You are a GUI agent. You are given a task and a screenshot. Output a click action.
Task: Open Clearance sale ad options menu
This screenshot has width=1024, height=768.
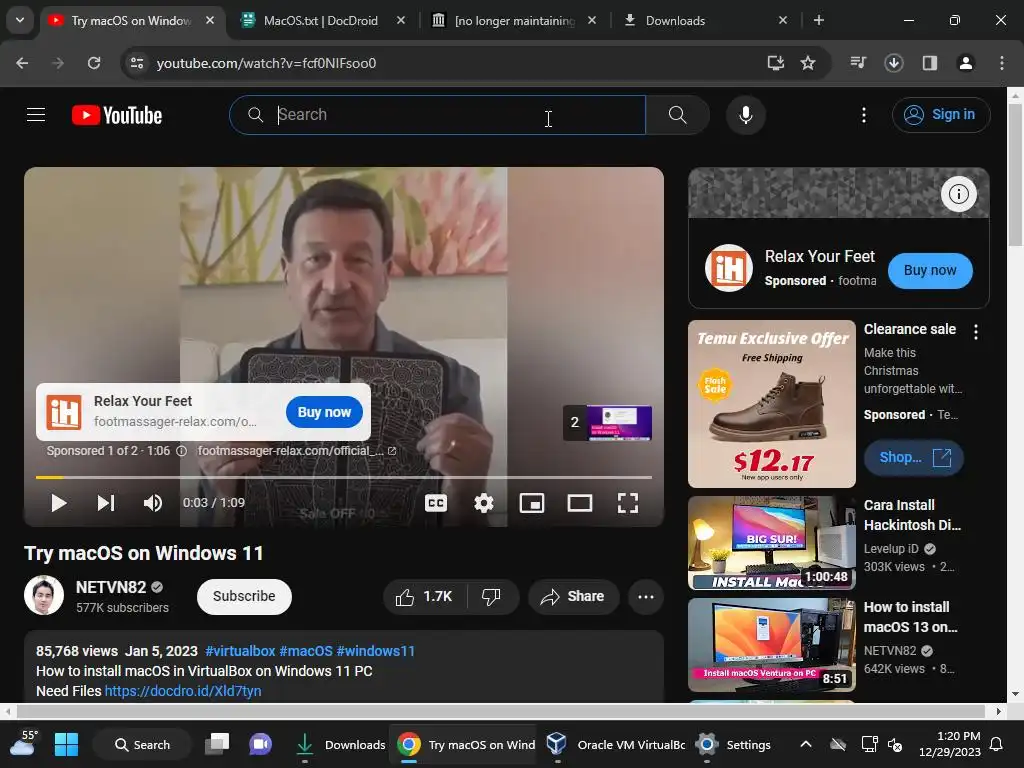click(x=976, y=332)
